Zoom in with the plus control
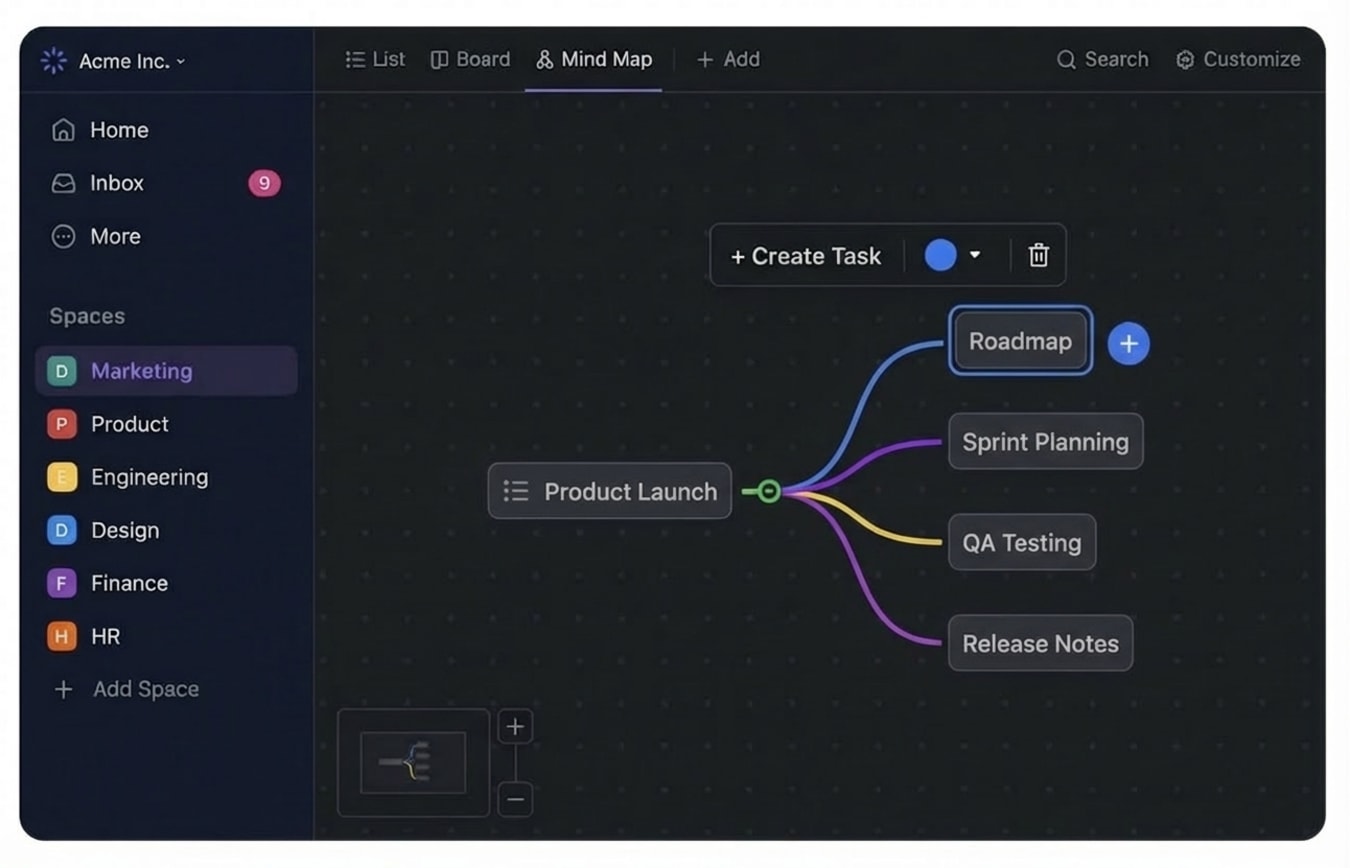 tap(515, 727)
